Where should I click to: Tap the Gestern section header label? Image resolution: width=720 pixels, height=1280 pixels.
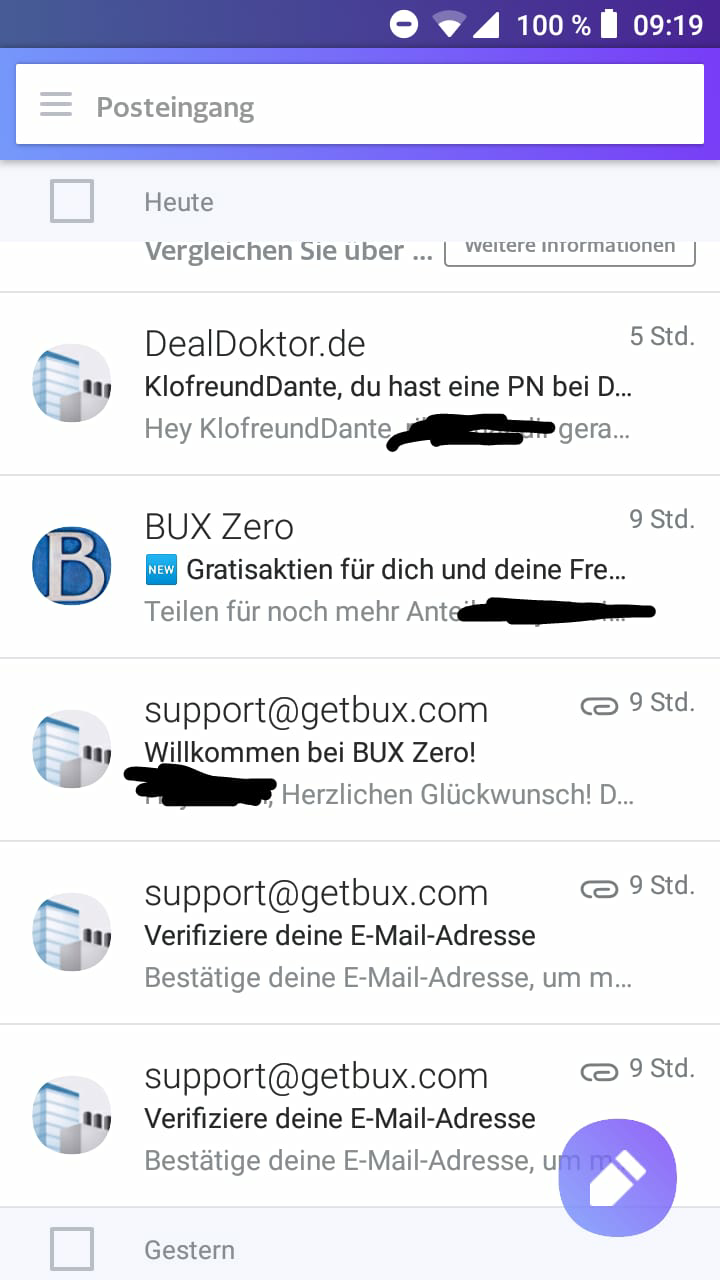(190, 1250)
